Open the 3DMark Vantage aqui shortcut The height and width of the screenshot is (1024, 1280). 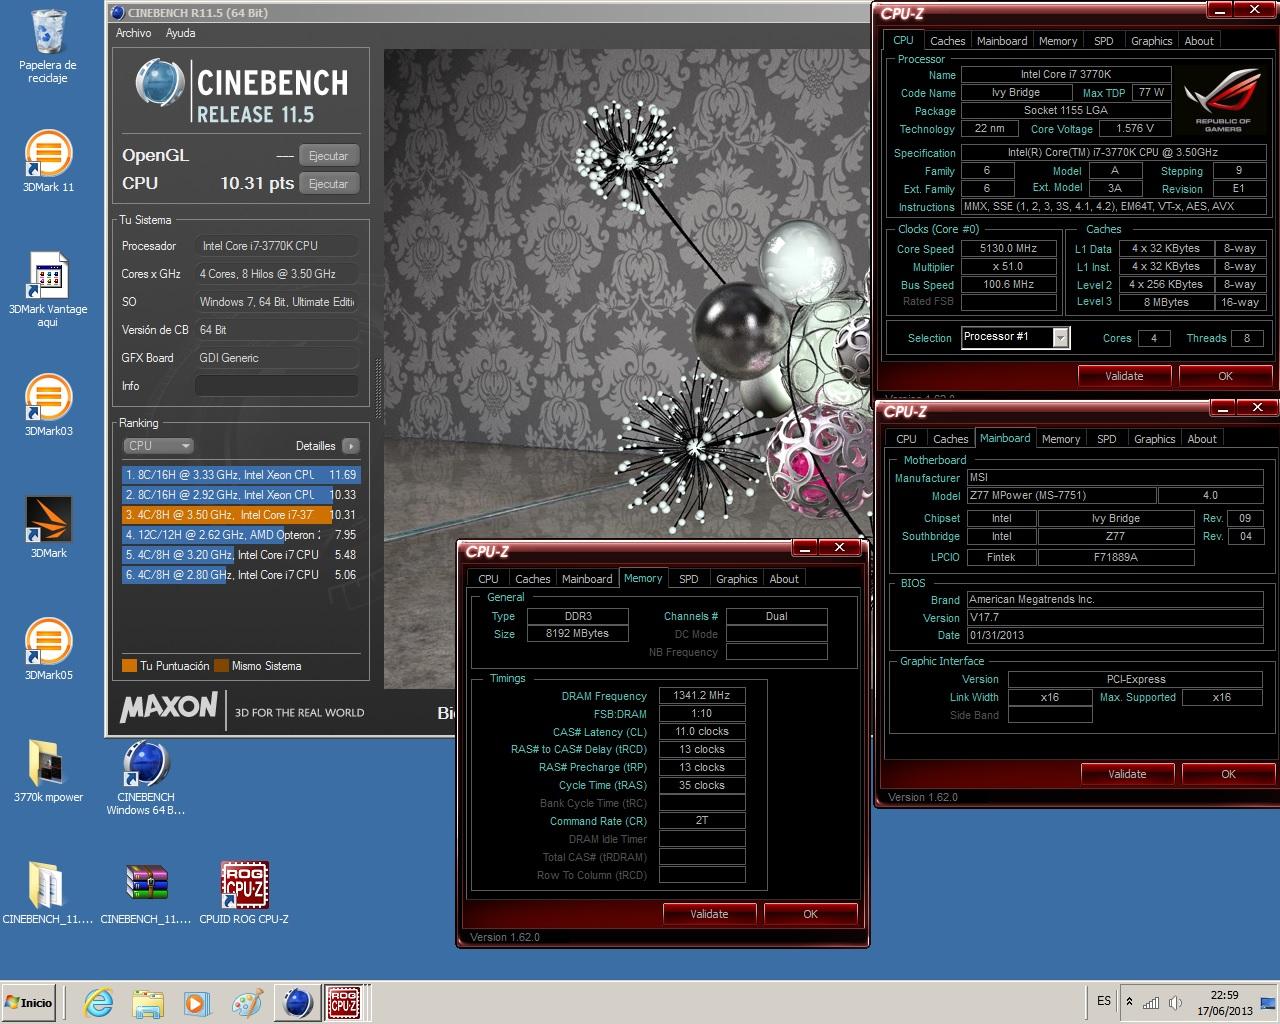pyautogui.click(x=48, y=290)
